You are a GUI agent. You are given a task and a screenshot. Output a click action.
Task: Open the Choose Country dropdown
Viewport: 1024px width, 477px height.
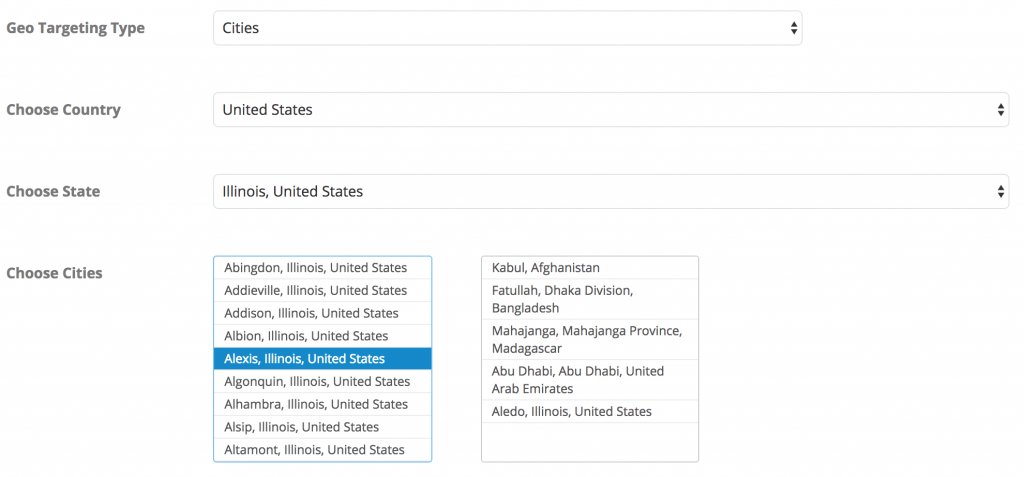click(x=610, y=110)
